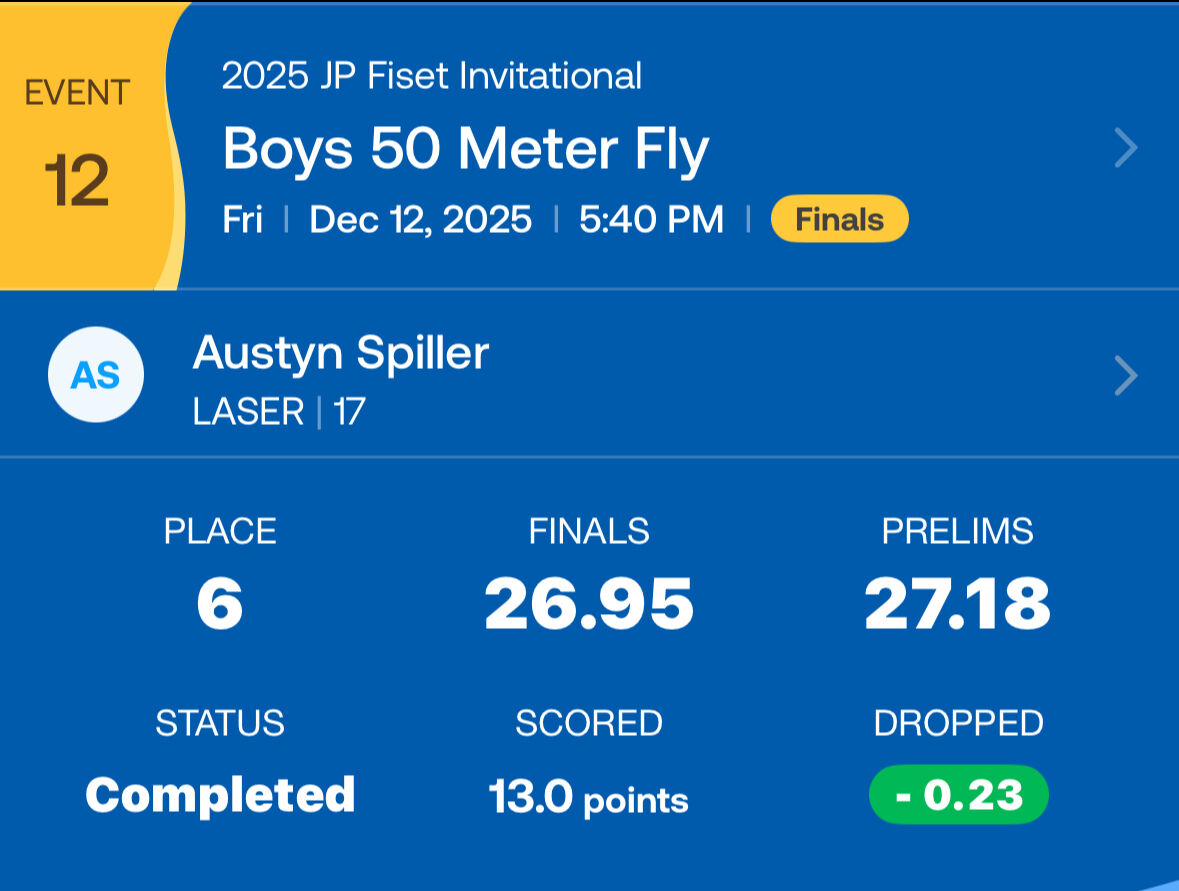Tap the 13.0 points scored value
The image size is (1179, 891).
pyautogui.click(x=588, y=798)
